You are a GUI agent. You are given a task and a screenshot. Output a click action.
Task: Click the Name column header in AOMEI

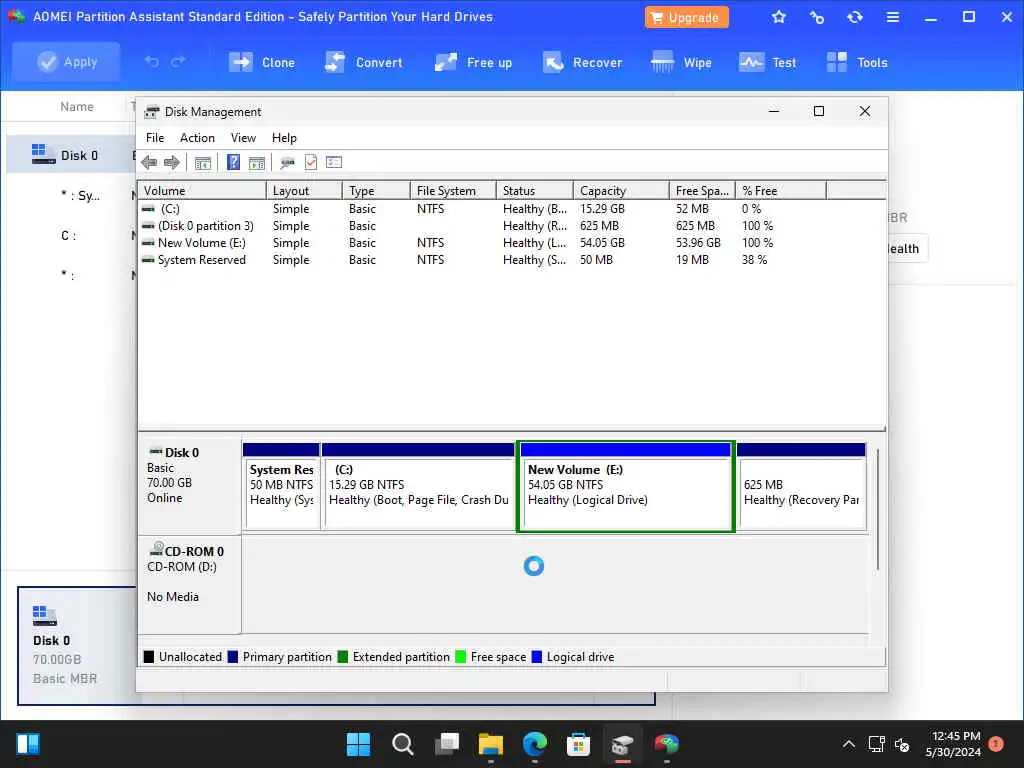(76, 106)
